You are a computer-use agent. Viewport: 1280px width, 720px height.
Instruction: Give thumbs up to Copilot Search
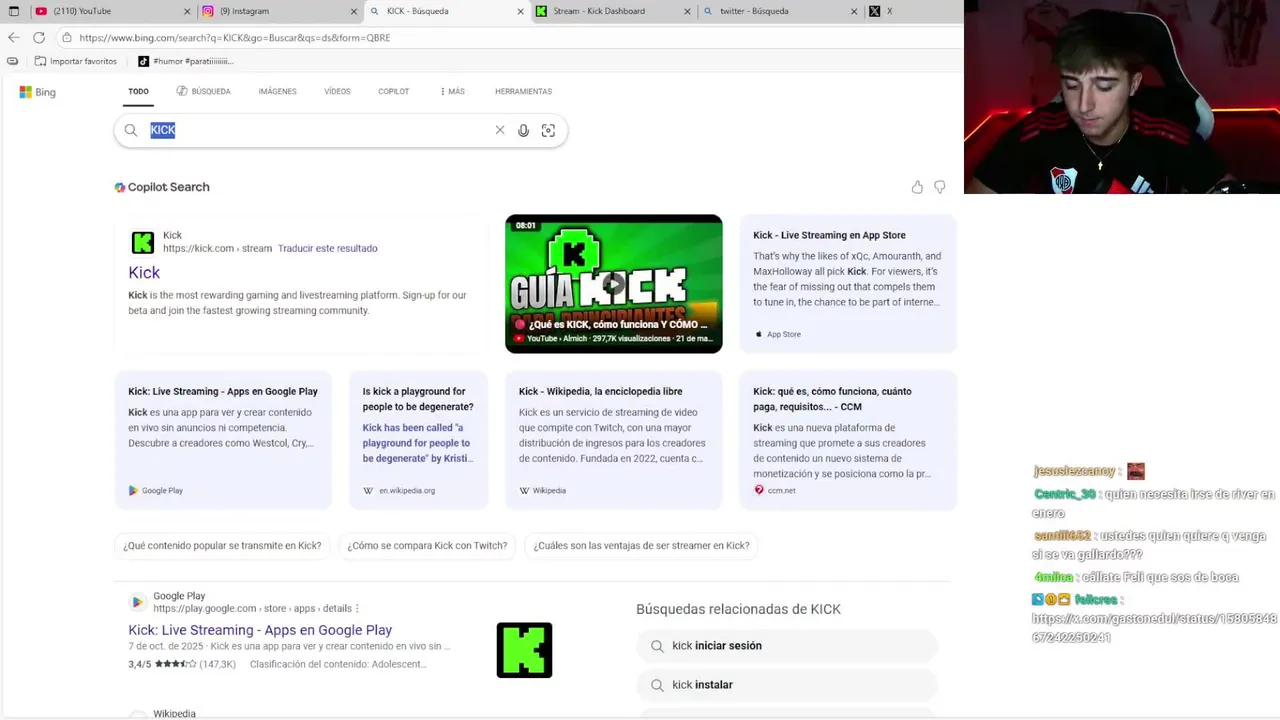click(x=917, y=187)
